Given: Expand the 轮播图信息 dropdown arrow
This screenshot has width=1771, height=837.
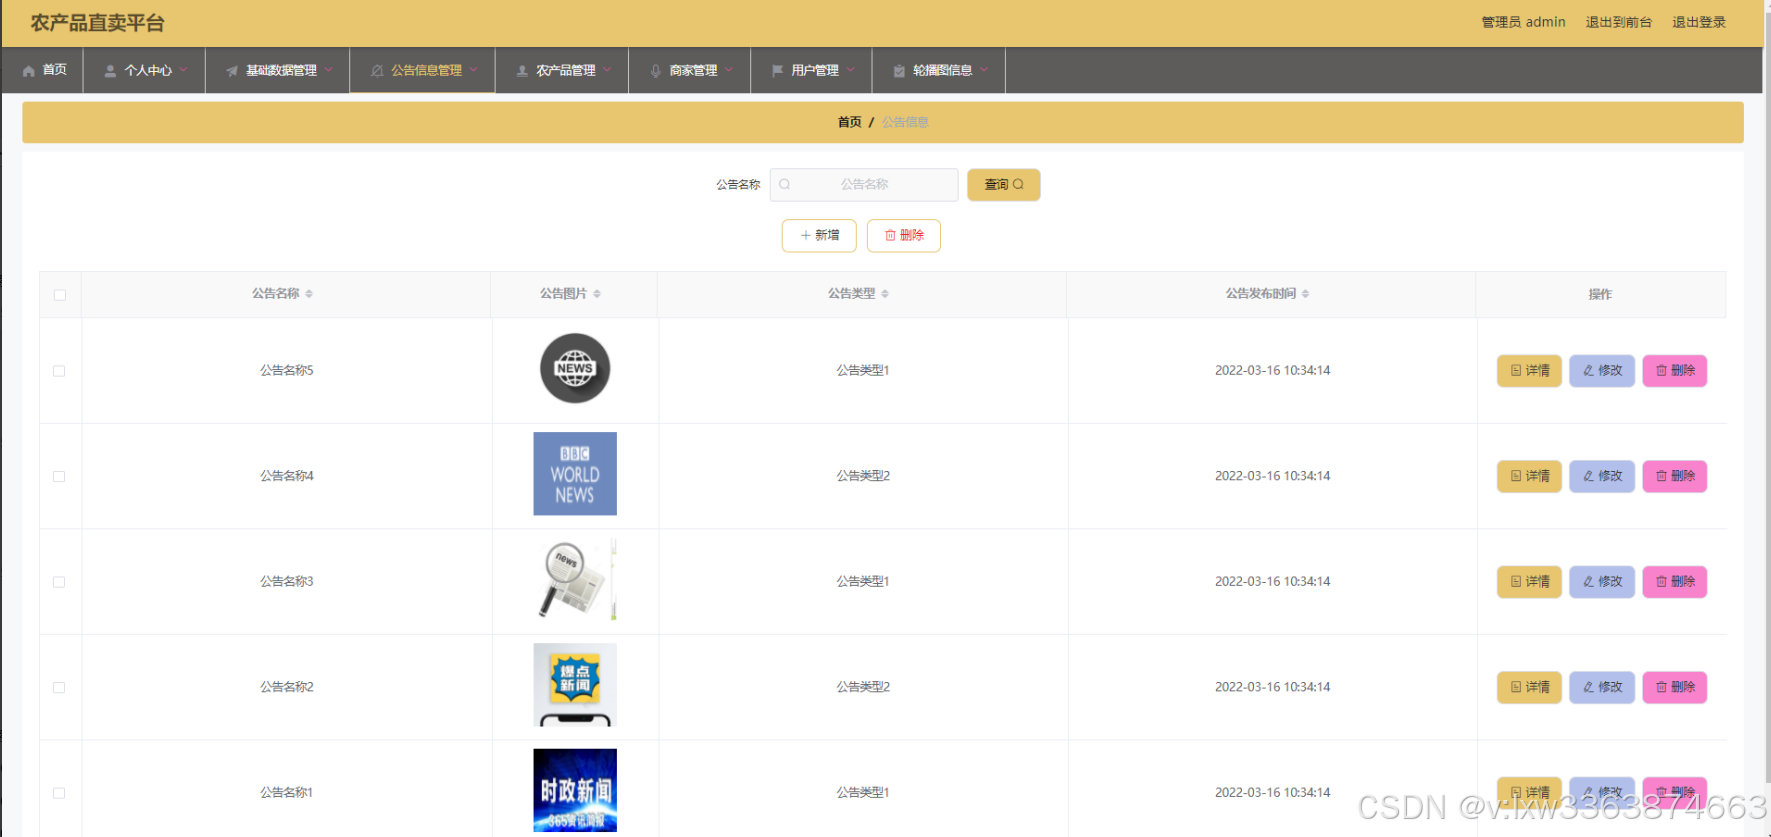Looking at the screenshot, I should point(984,70).
